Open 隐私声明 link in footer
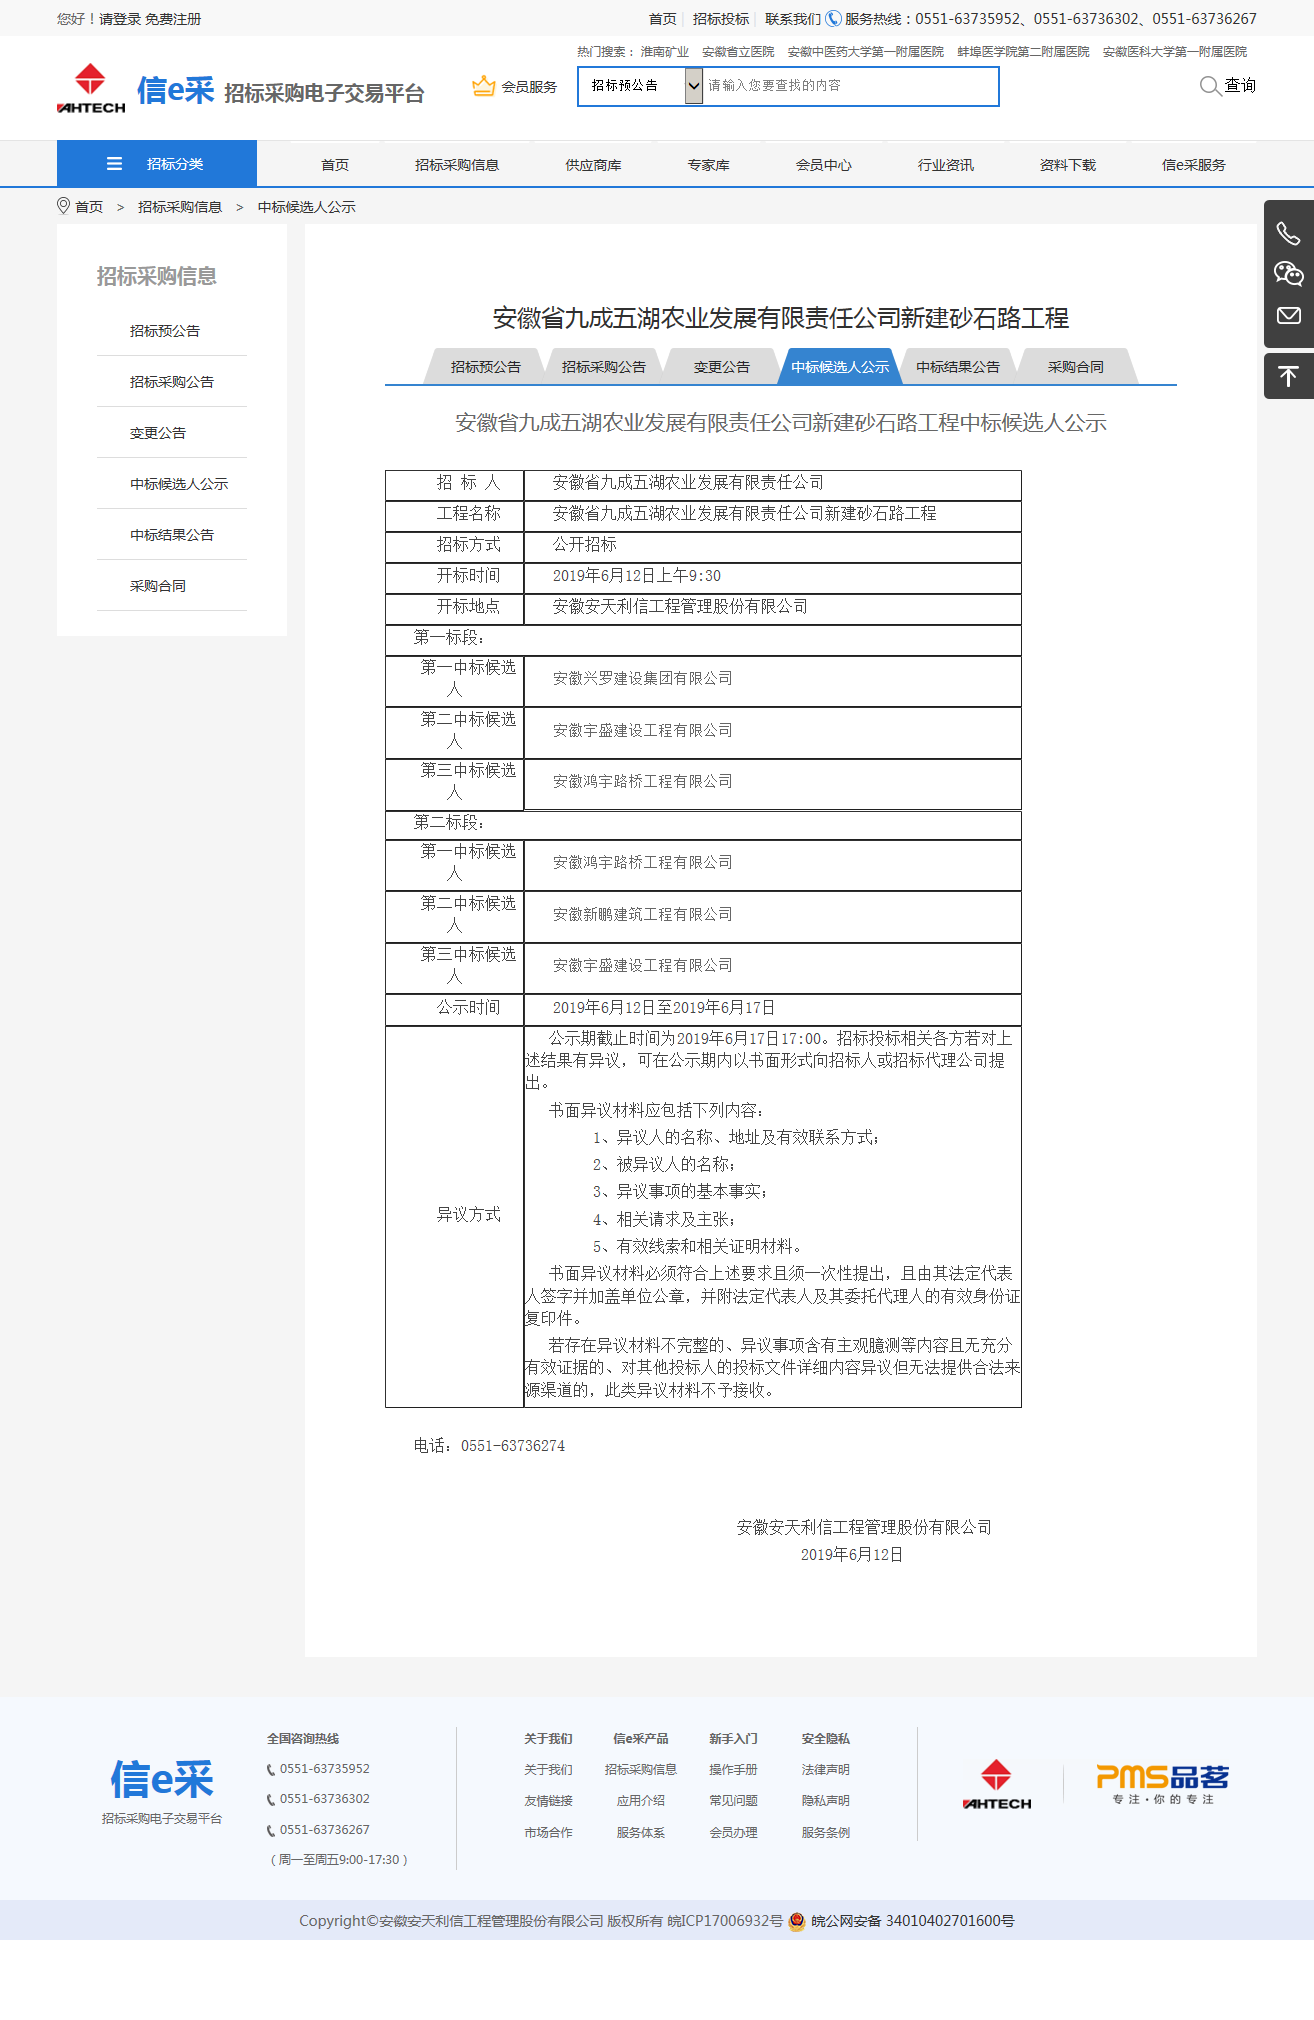The image size is (1314, 2020). coord(825,1801)
